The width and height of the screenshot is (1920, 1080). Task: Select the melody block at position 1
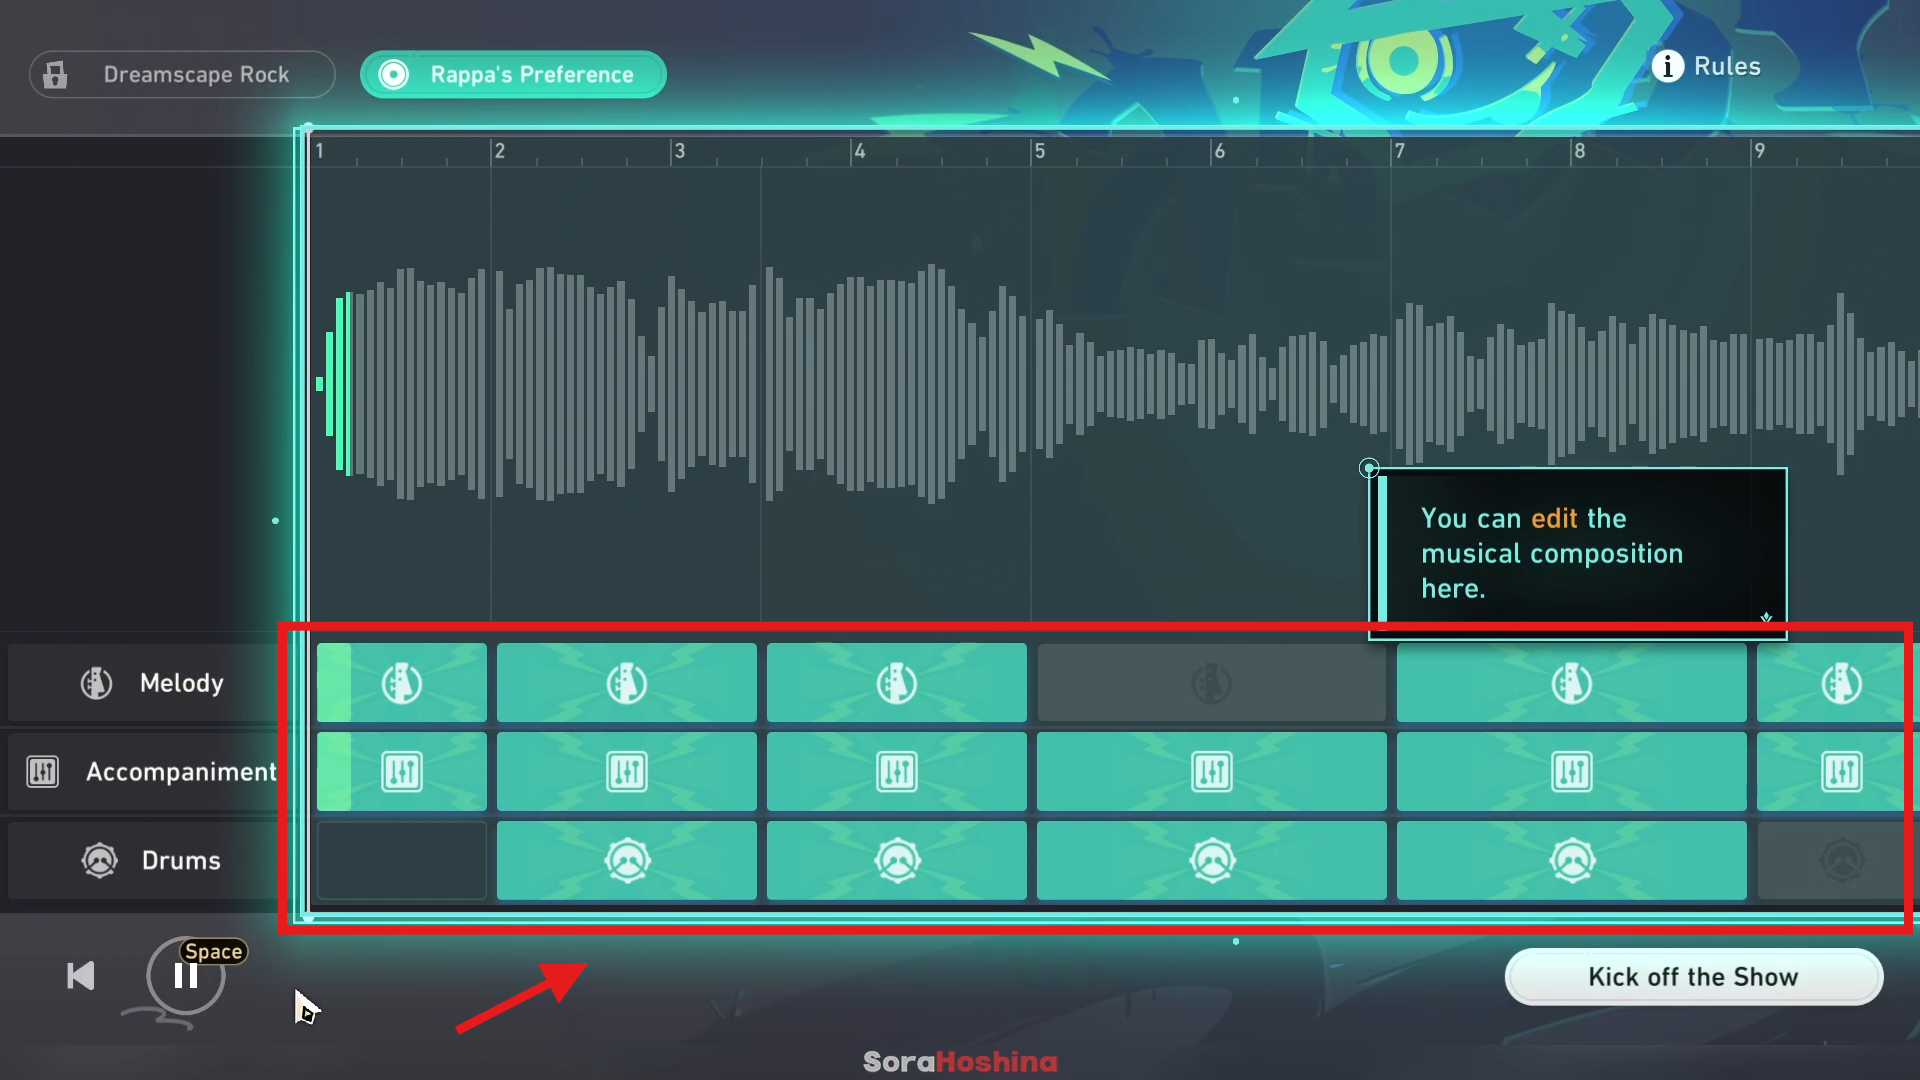point(402,683)
